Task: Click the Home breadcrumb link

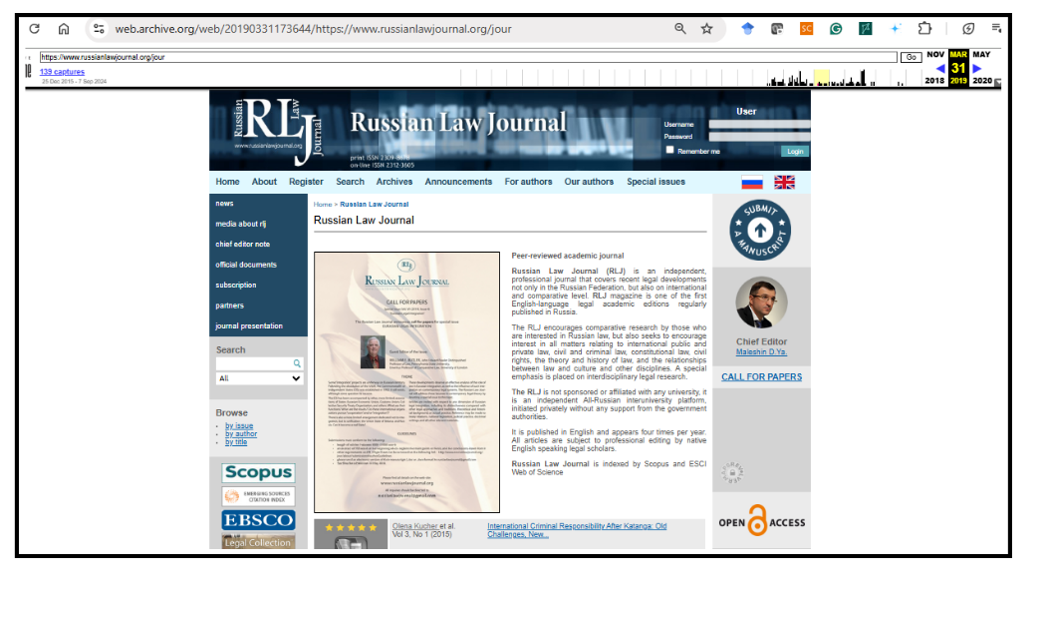Action: pos(322,204)
